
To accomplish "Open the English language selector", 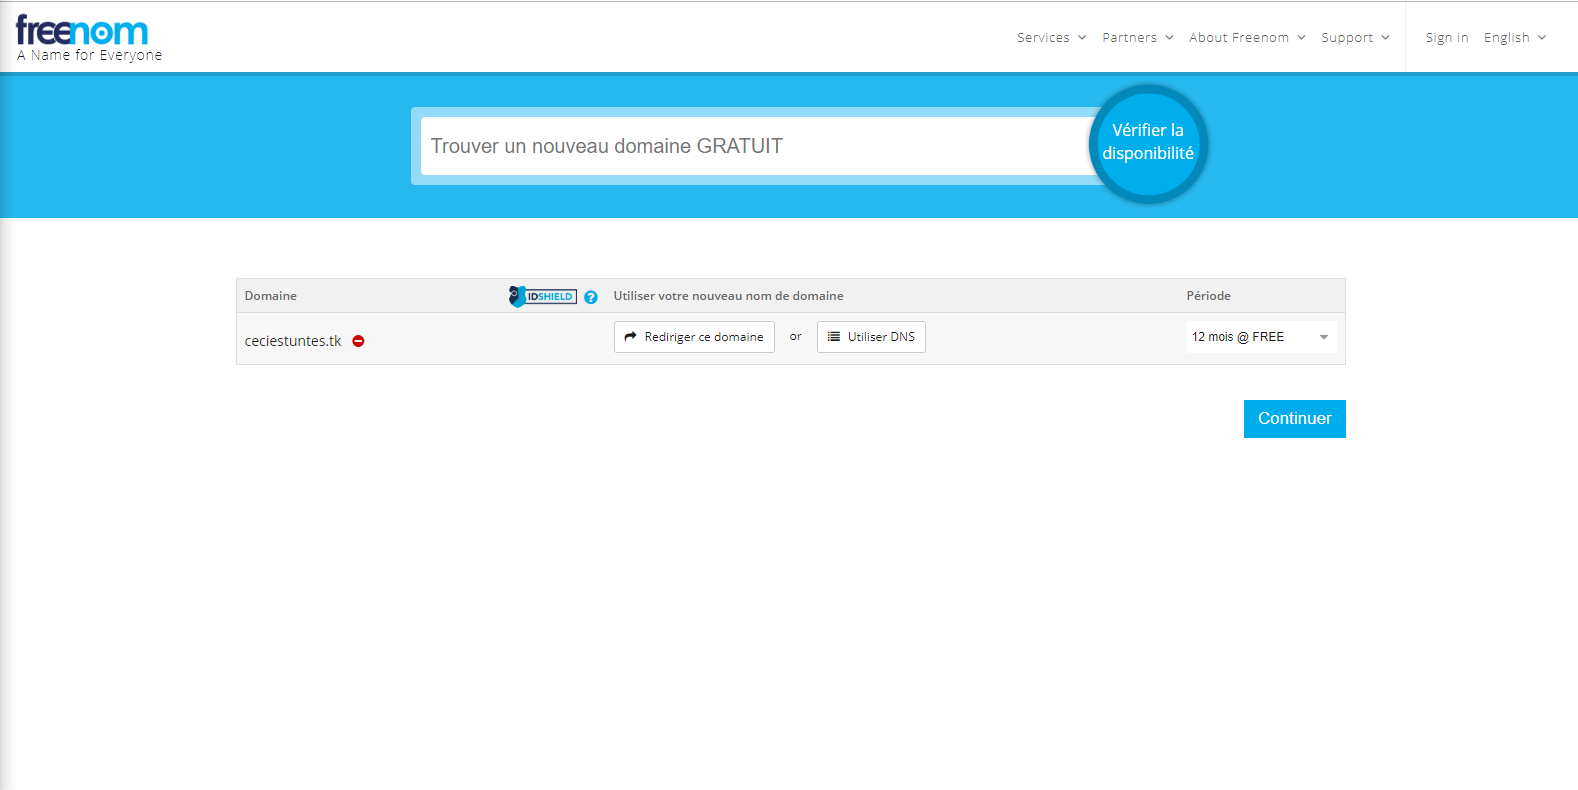I will pyautogui.click(x=1514, y=38).
